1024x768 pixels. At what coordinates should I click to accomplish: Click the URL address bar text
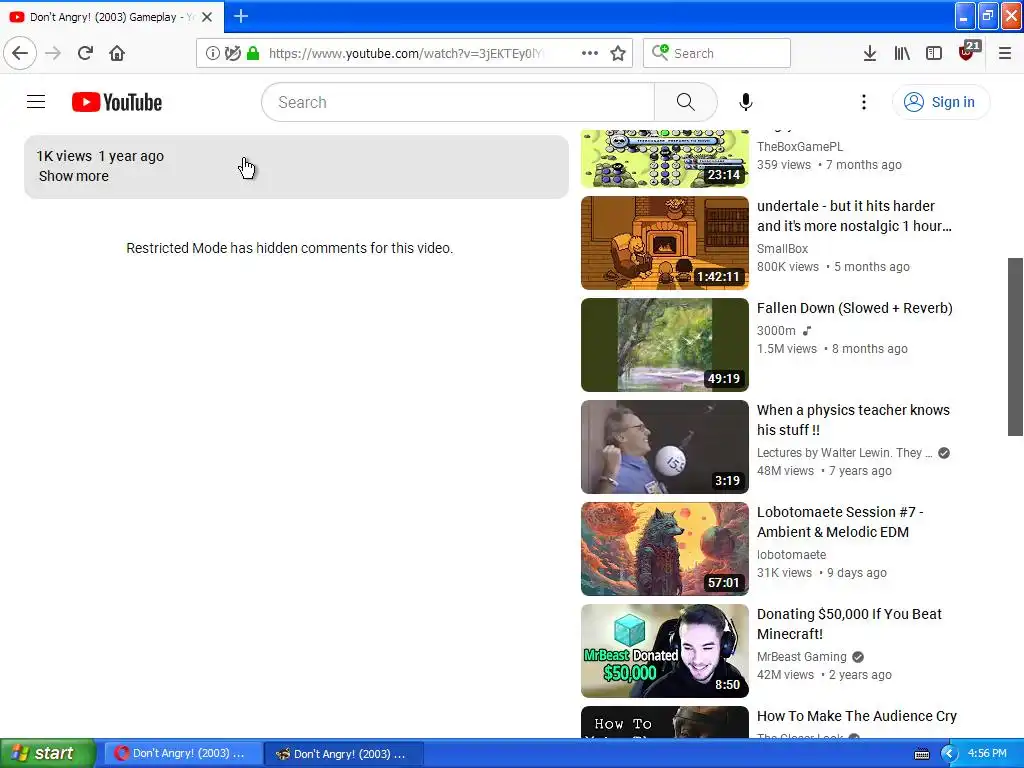[x=406, y=53]
